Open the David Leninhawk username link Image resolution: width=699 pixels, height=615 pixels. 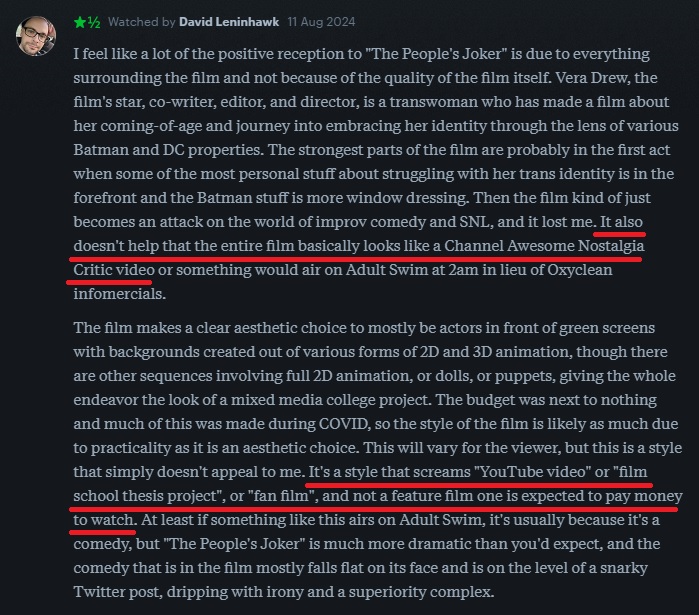(229, 22)
